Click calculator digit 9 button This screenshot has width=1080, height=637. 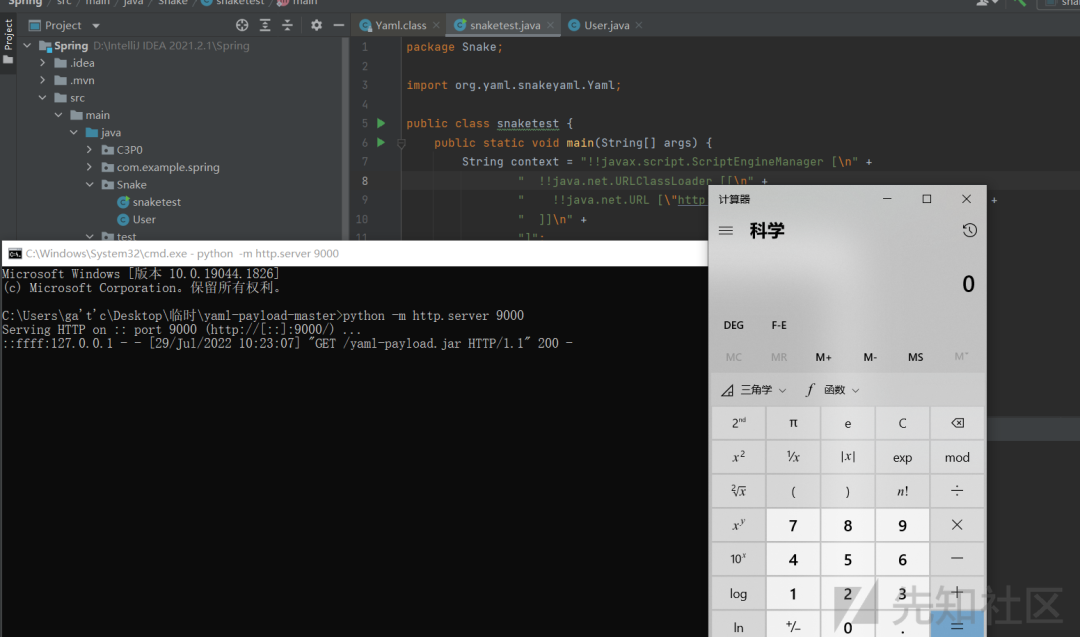(x=902, y=525)
